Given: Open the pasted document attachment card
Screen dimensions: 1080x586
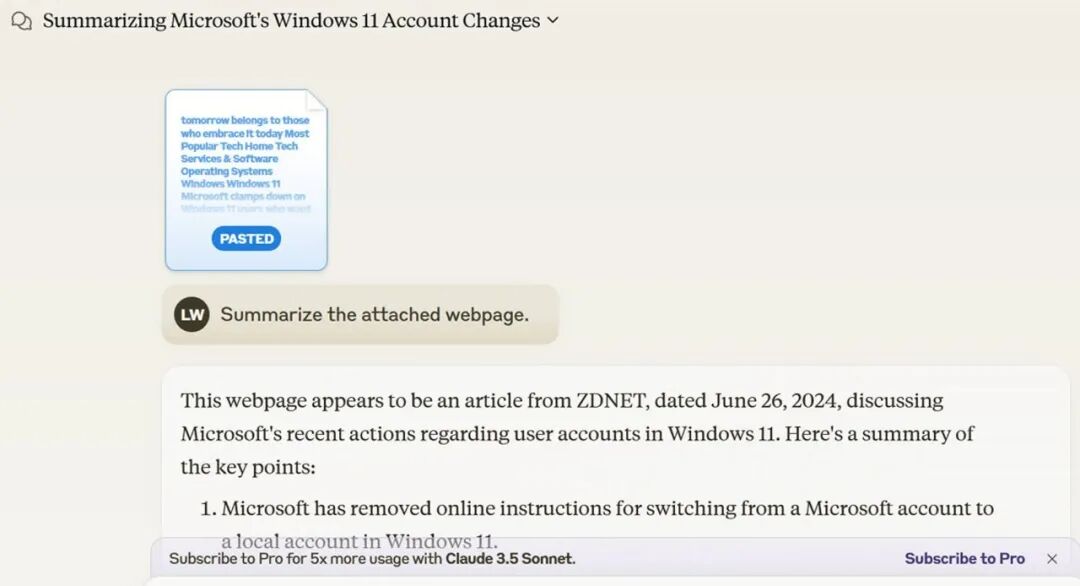Looking at the screenshot, I should [246, 180].
